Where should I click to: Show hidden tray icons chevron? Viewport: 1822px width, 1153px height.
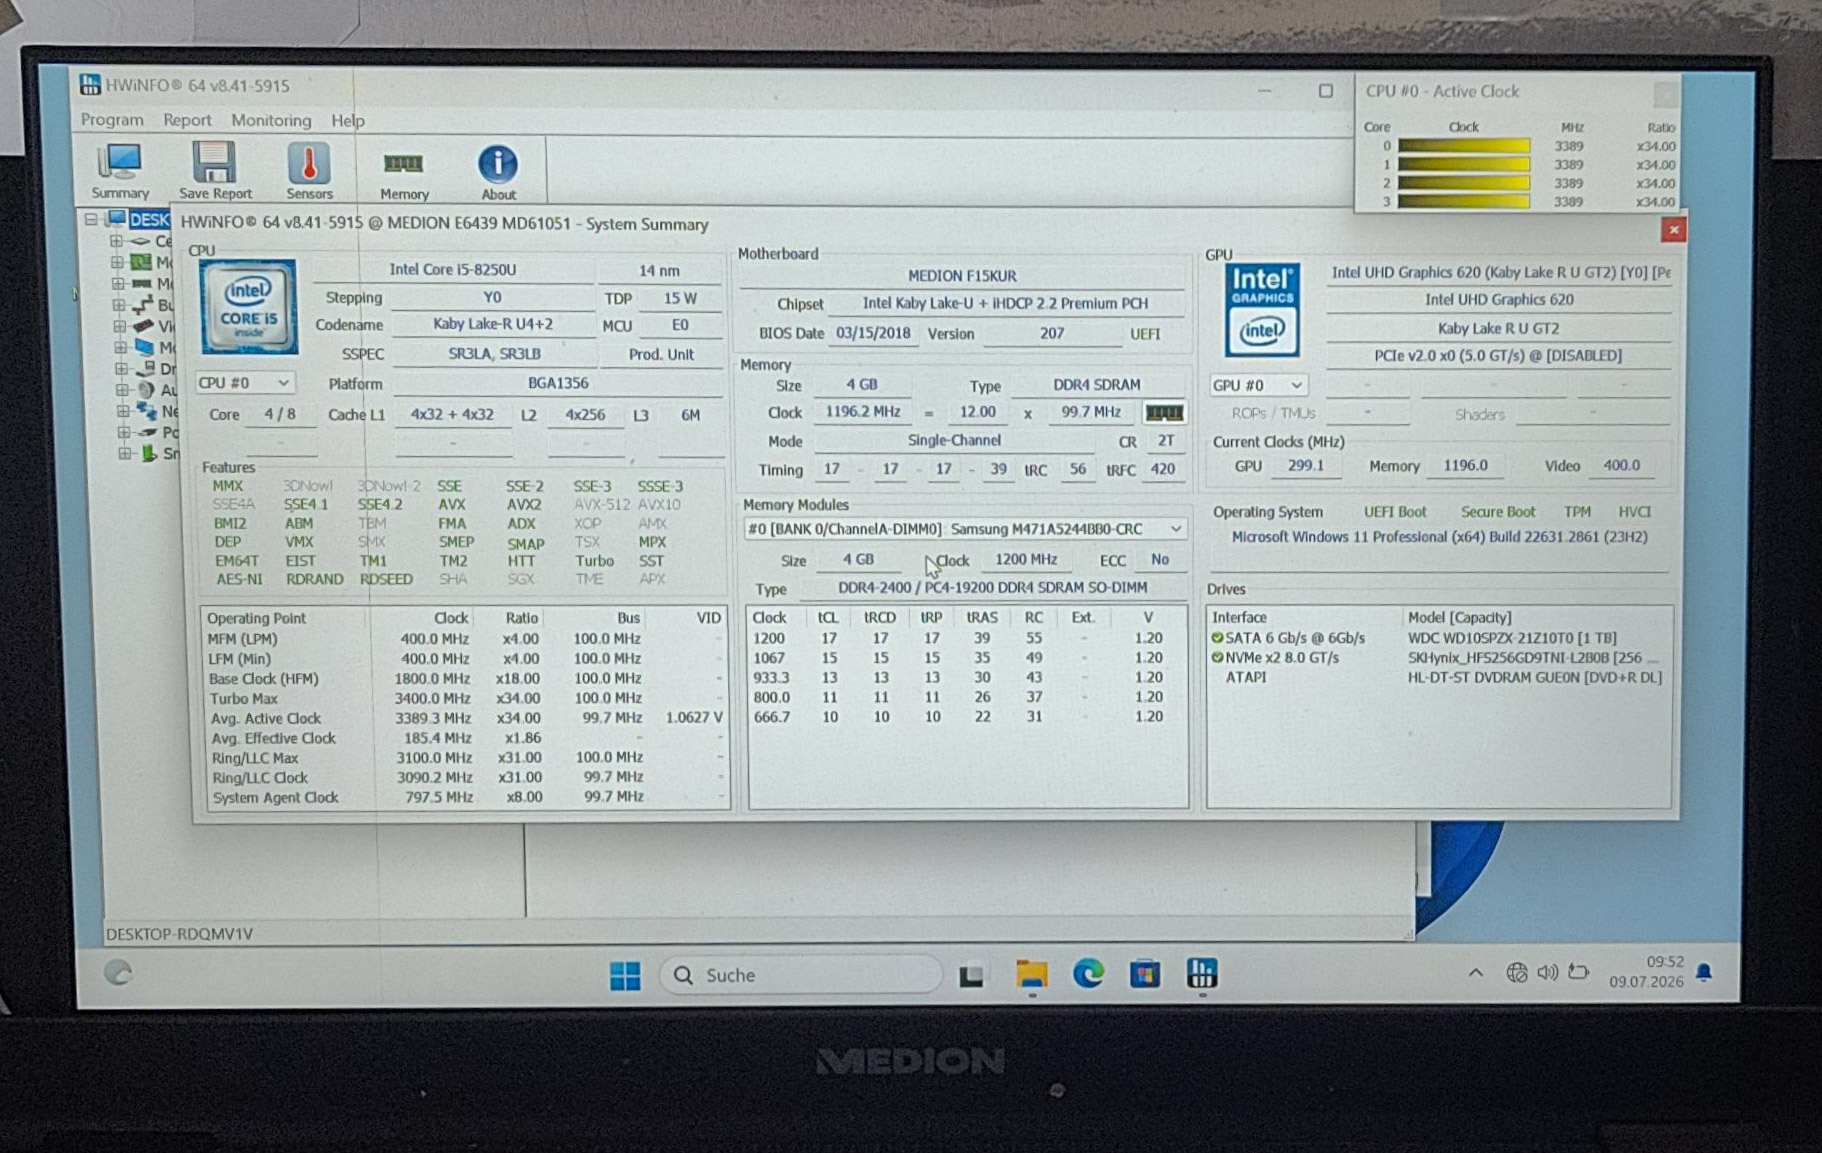[x=1475, y=972]
